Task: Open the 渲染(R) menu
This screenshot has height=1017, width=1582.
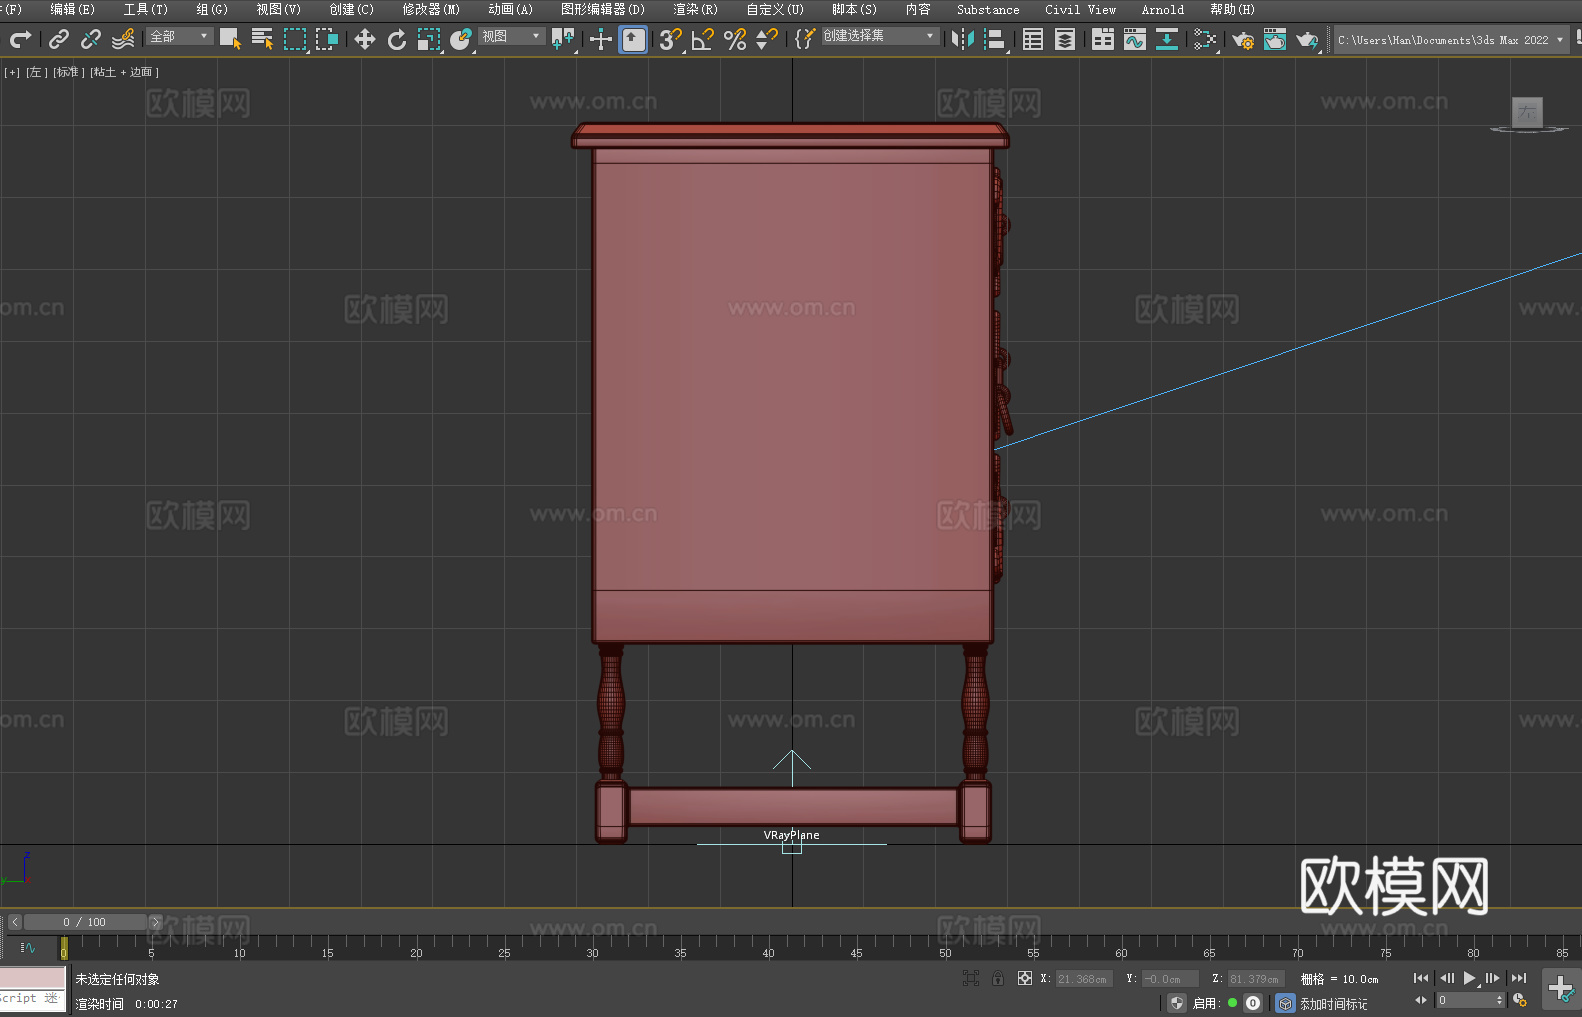Action: 695,9
